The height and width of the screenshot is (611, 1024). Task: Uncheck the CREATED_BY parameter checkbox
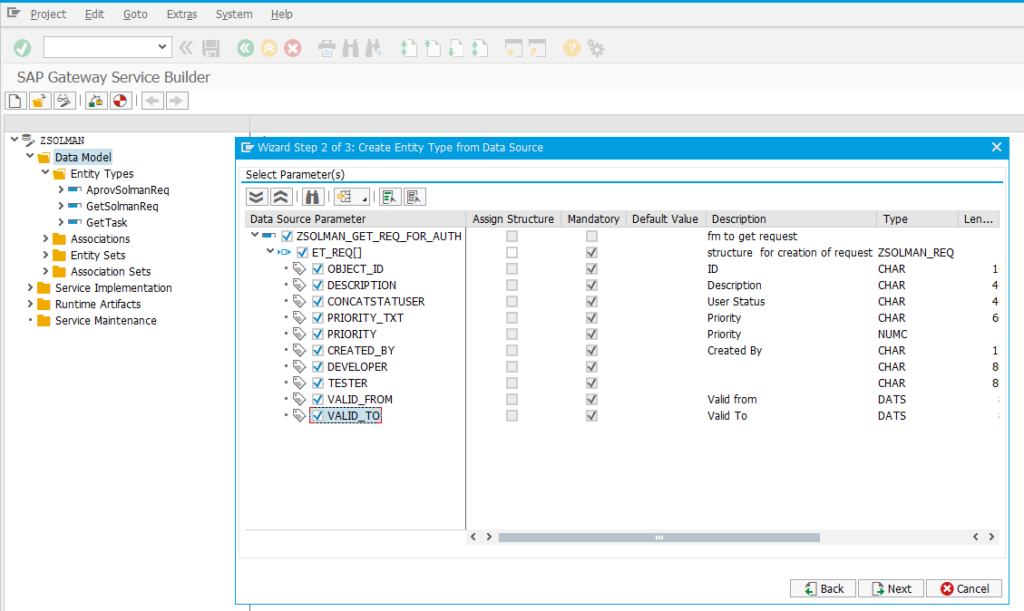click(318, 351)
